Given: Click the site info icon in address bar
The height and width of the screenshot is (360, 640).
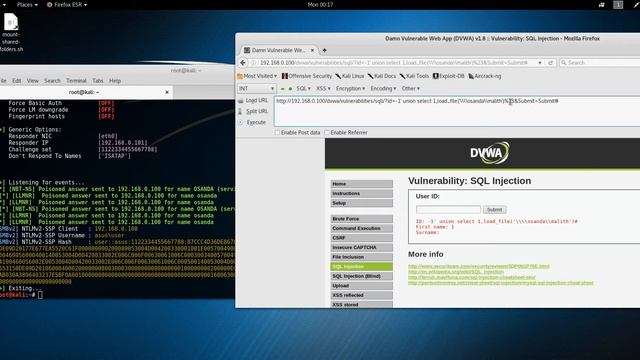Looking at the screenshot, I should [x=253, y=62].
